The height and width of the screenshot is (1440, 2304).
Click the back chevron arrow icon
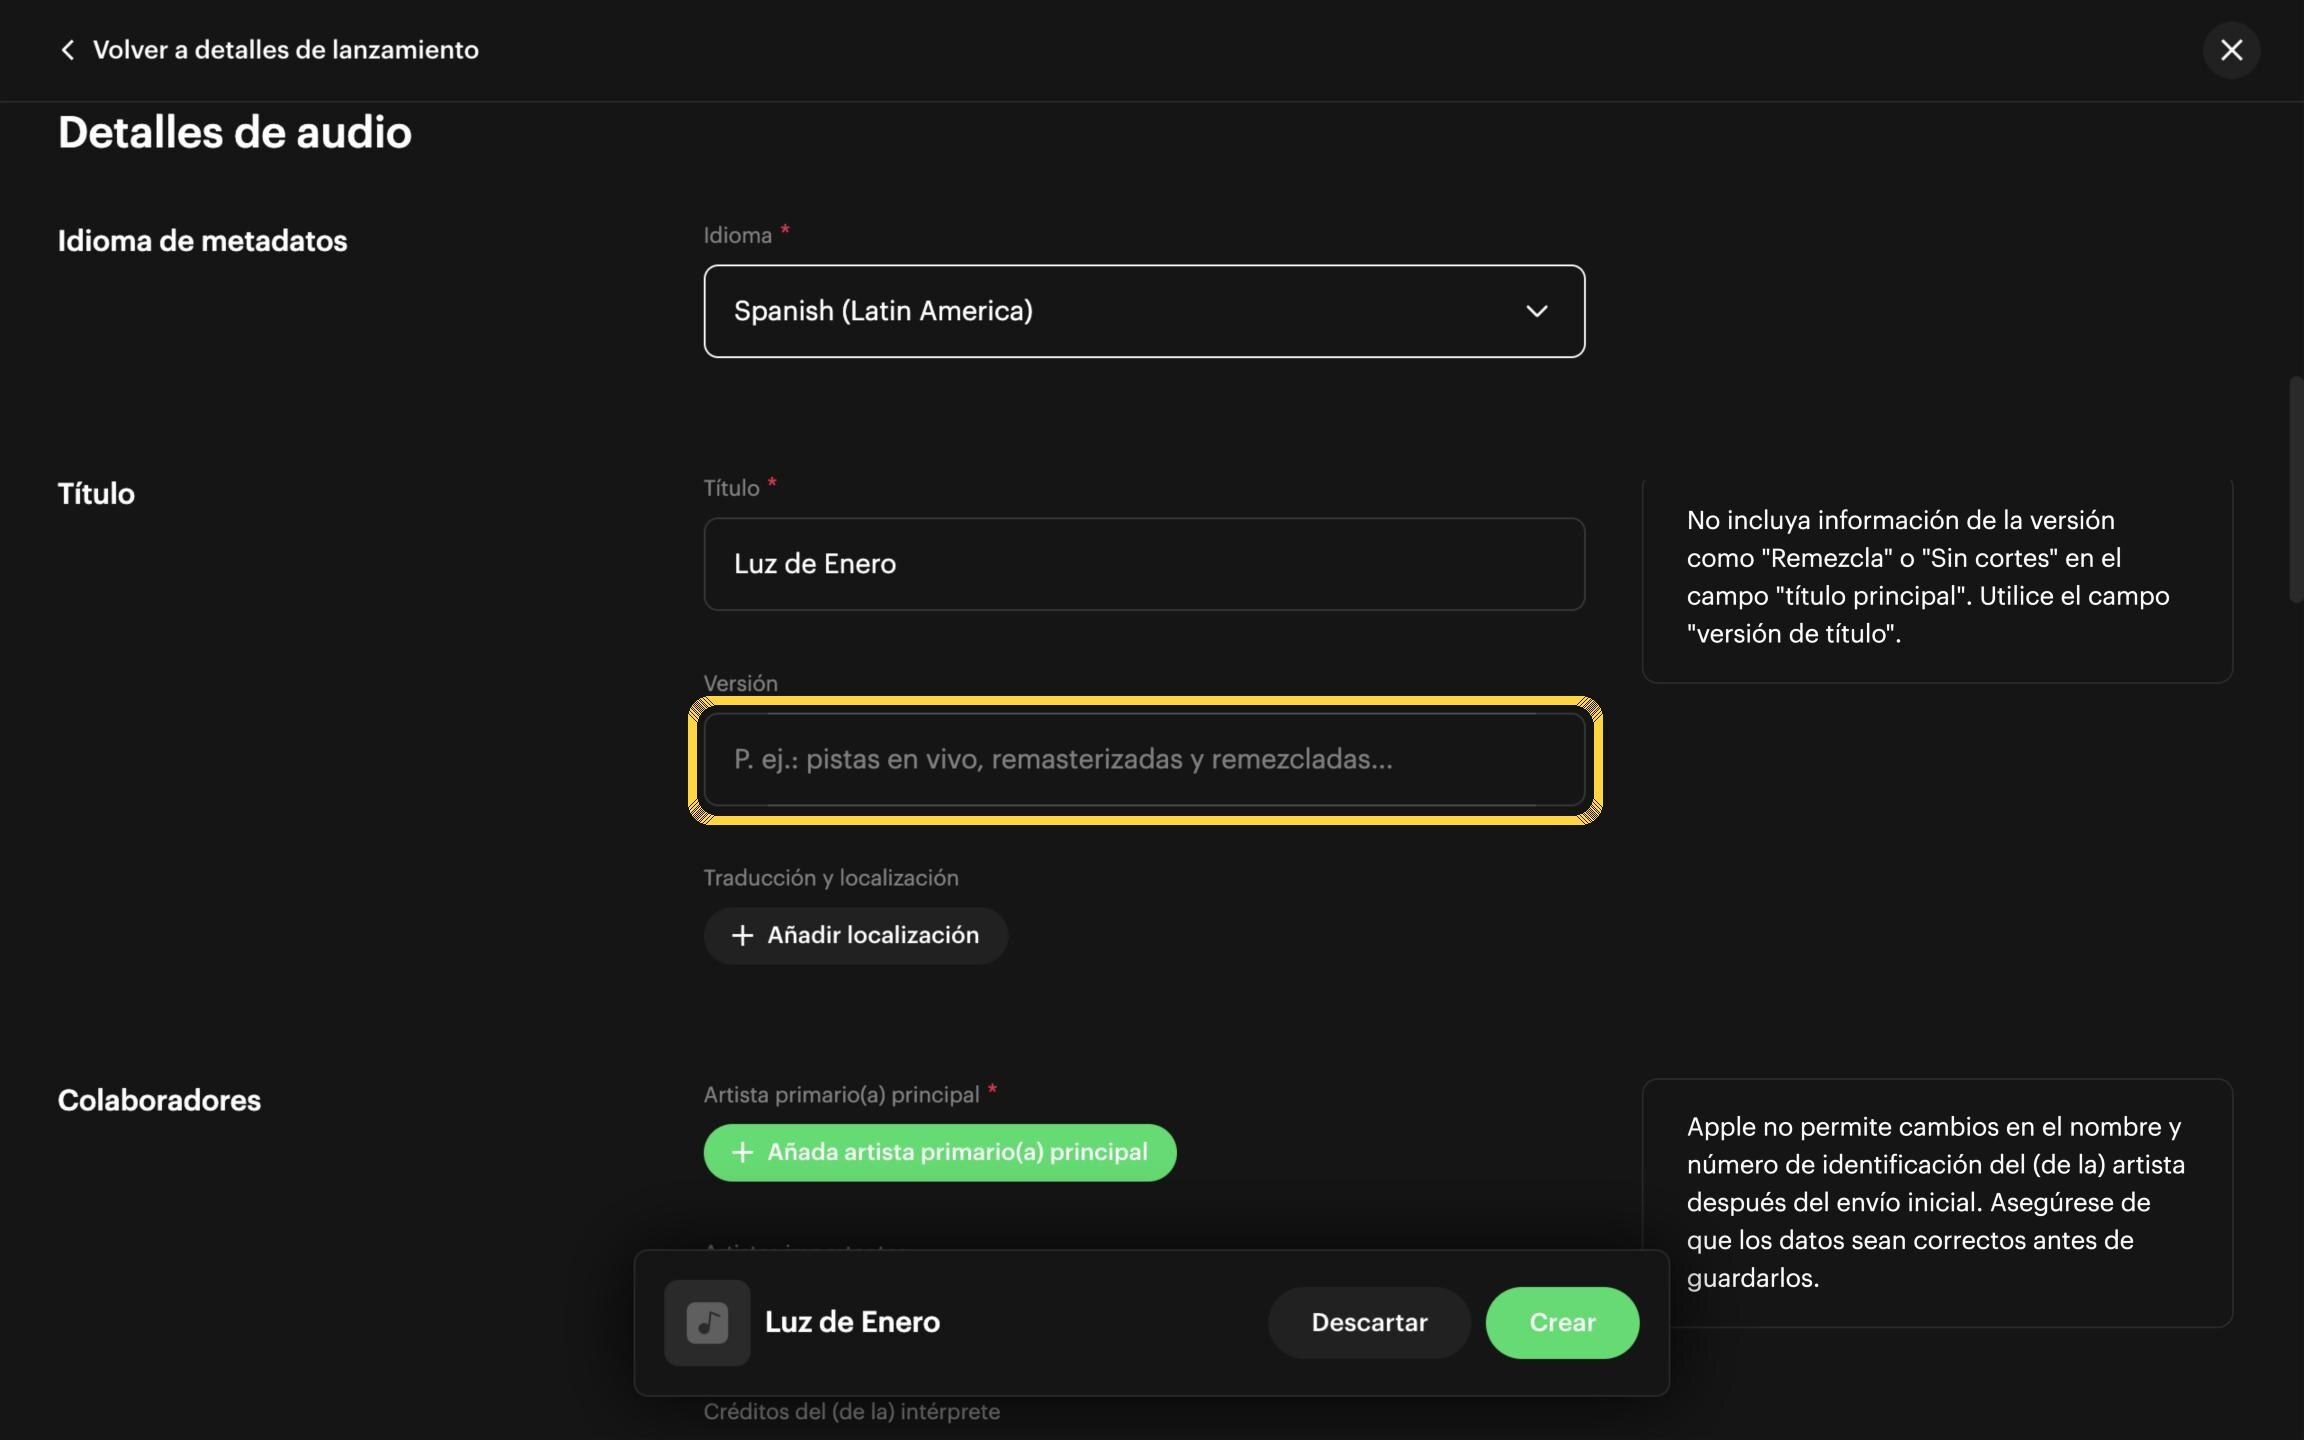(67, 50)
